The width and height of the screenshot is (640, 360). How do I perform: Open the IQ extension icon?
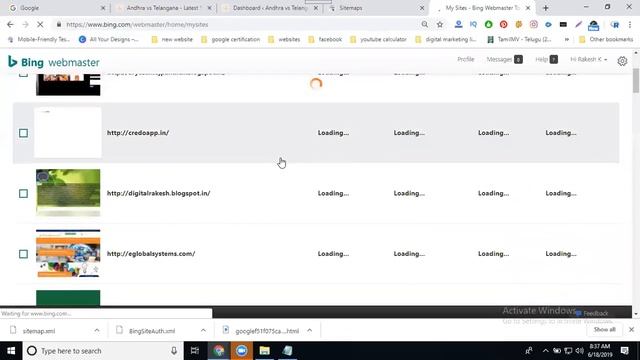473,24
